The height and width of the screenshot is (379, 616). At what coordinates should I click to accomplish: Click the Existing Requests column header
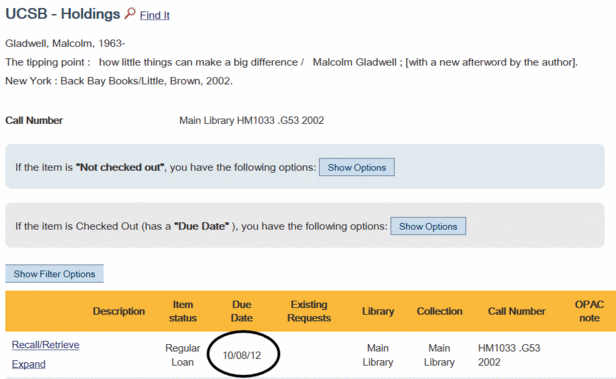click(309, 311)
